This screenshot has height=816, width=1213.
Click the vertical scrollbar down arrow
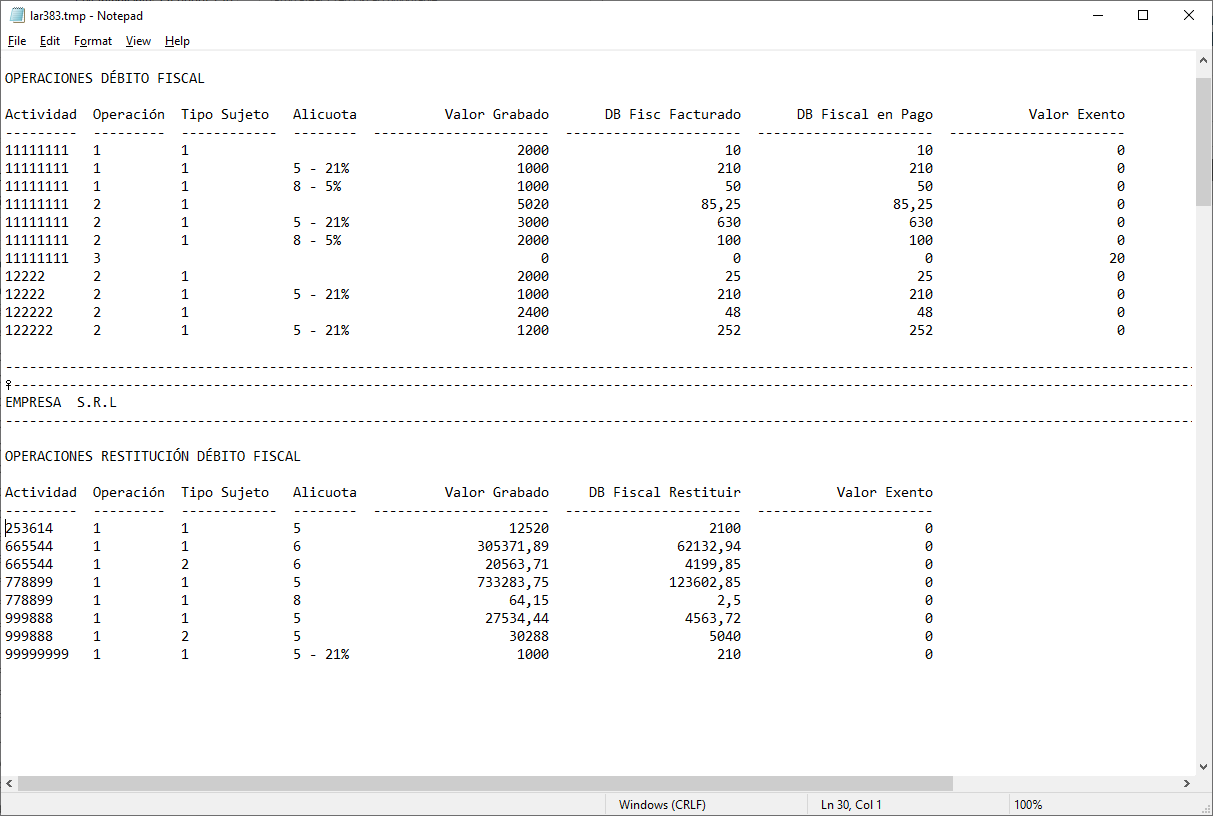pos(1204,766)
